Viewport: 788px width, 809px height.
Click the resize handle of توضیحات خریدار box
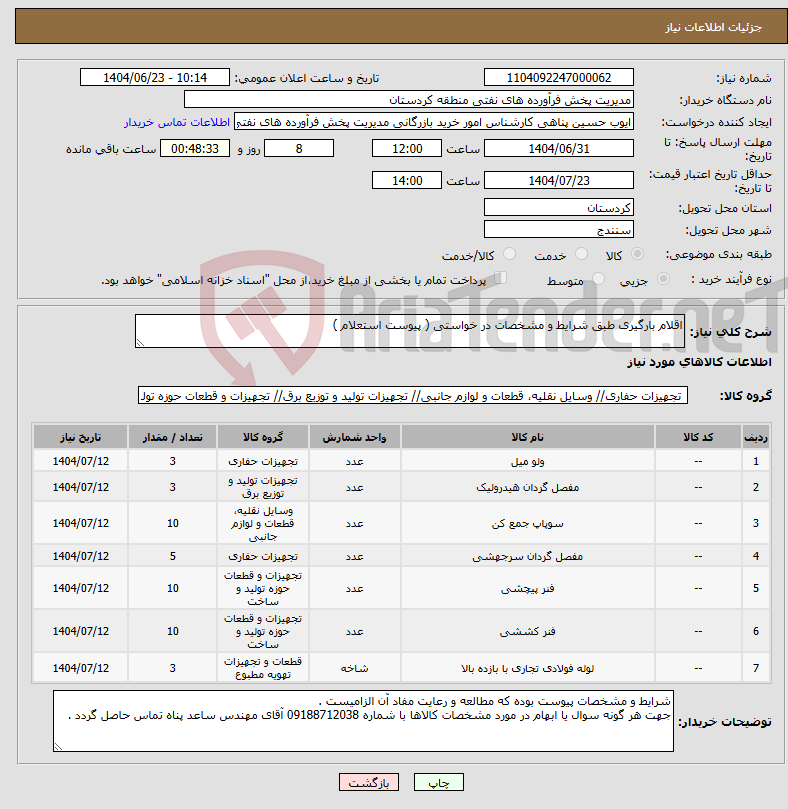click(x=58, y=747)
